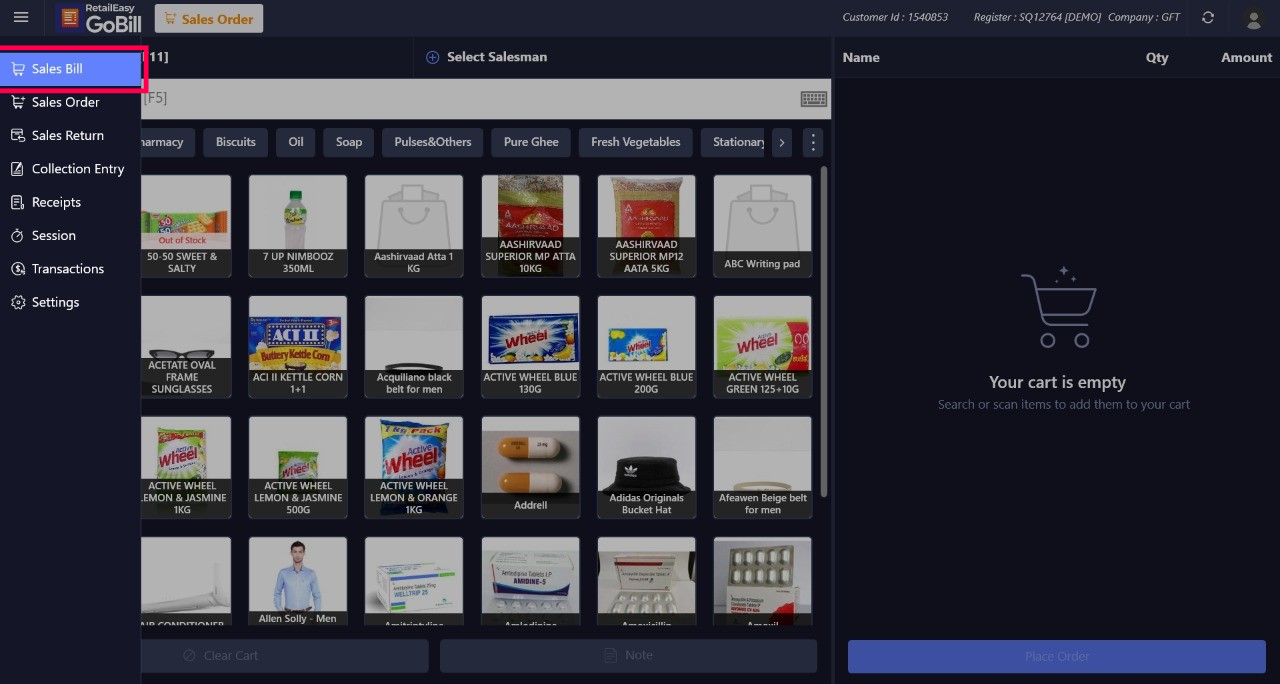Click the Company : GFT text

[x=1144, y=17]
